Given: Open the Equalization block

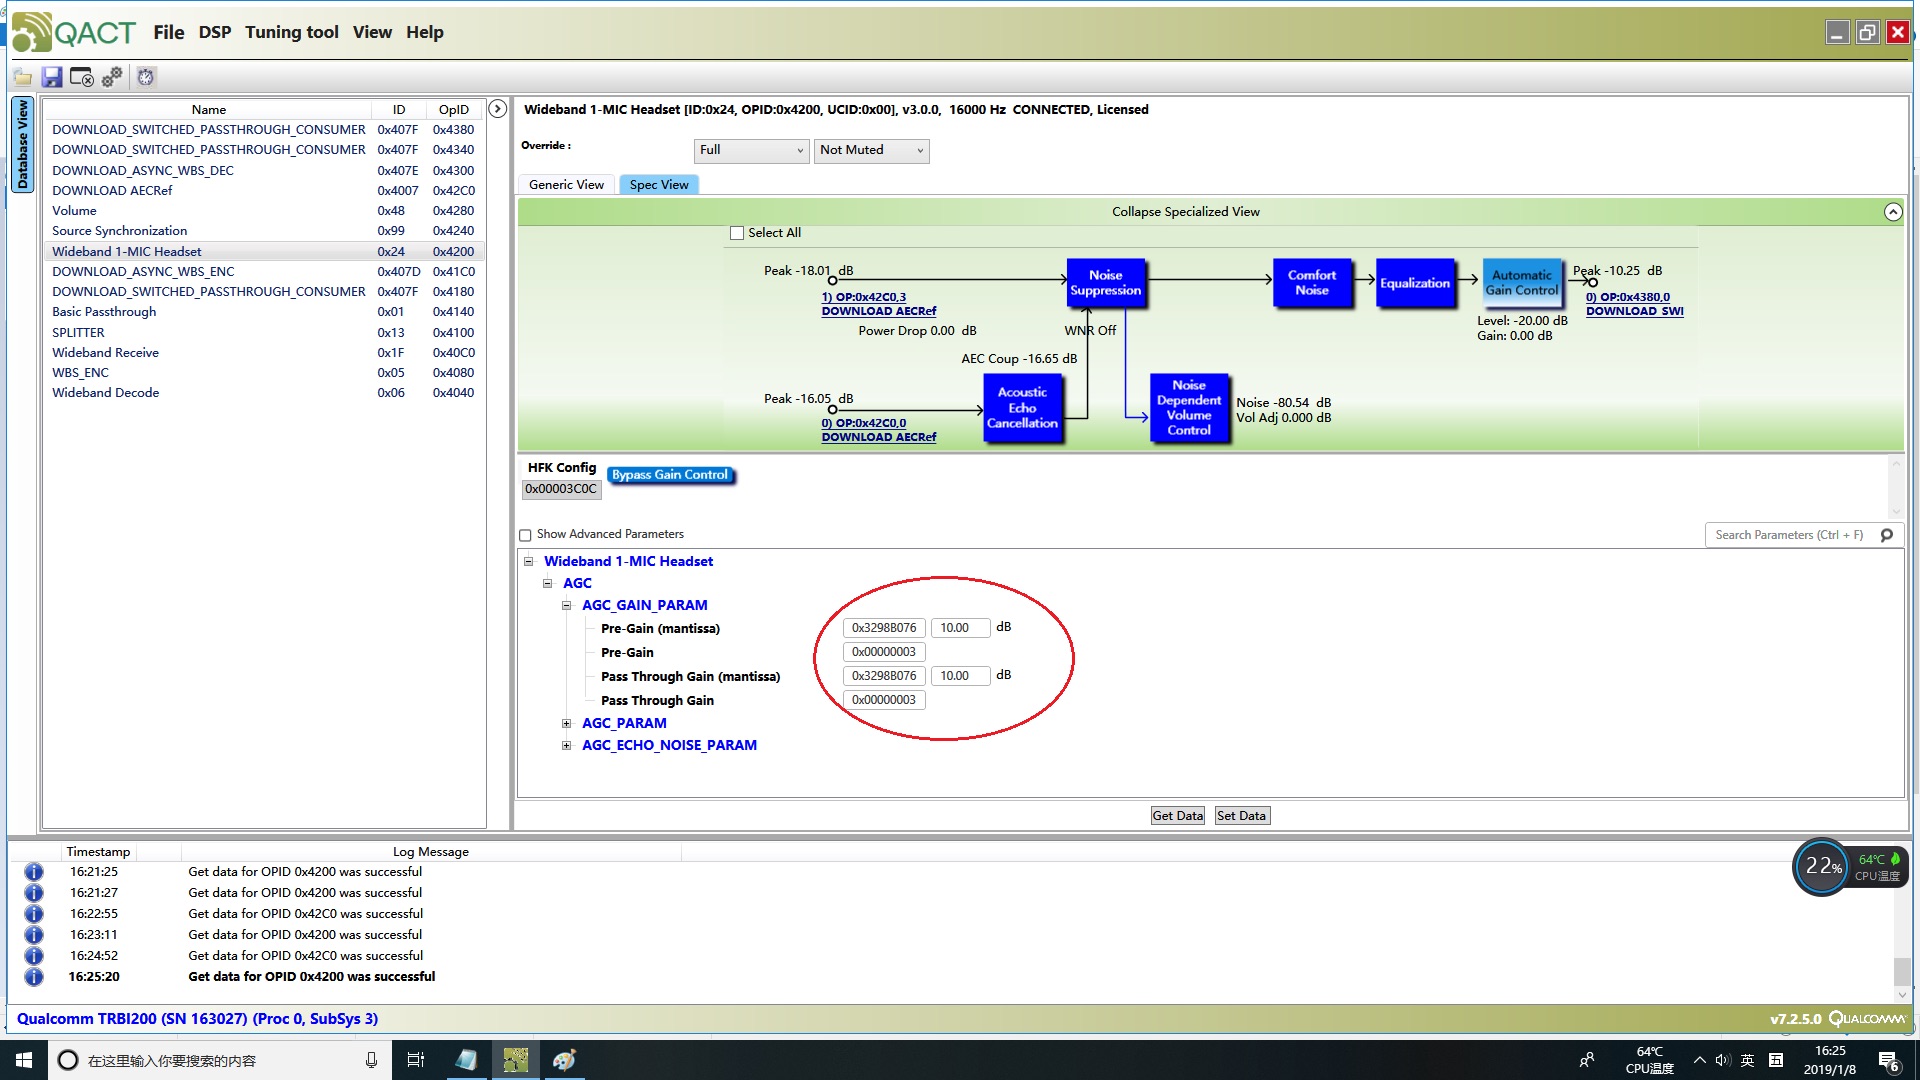Looking at the screenshot, I should click(x=1415, y=283).
